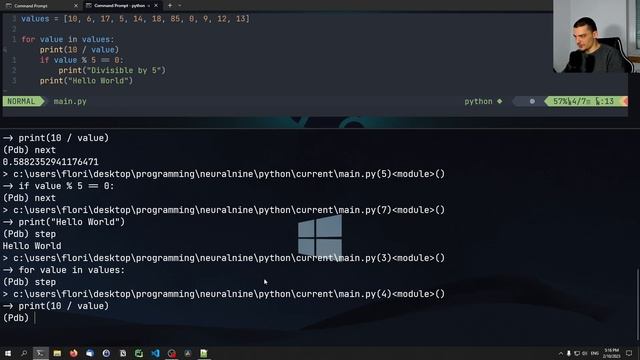Expand the new tab profile dropdown
640x360 pixels.
pyautogui.click(x=180, y=6)
